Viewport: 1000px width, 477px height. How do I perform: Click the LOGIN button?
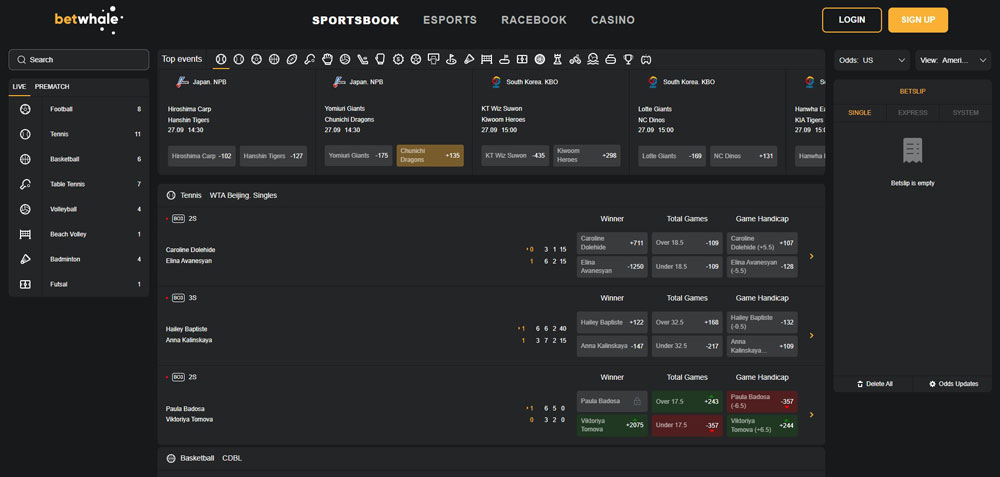(851, 20)
